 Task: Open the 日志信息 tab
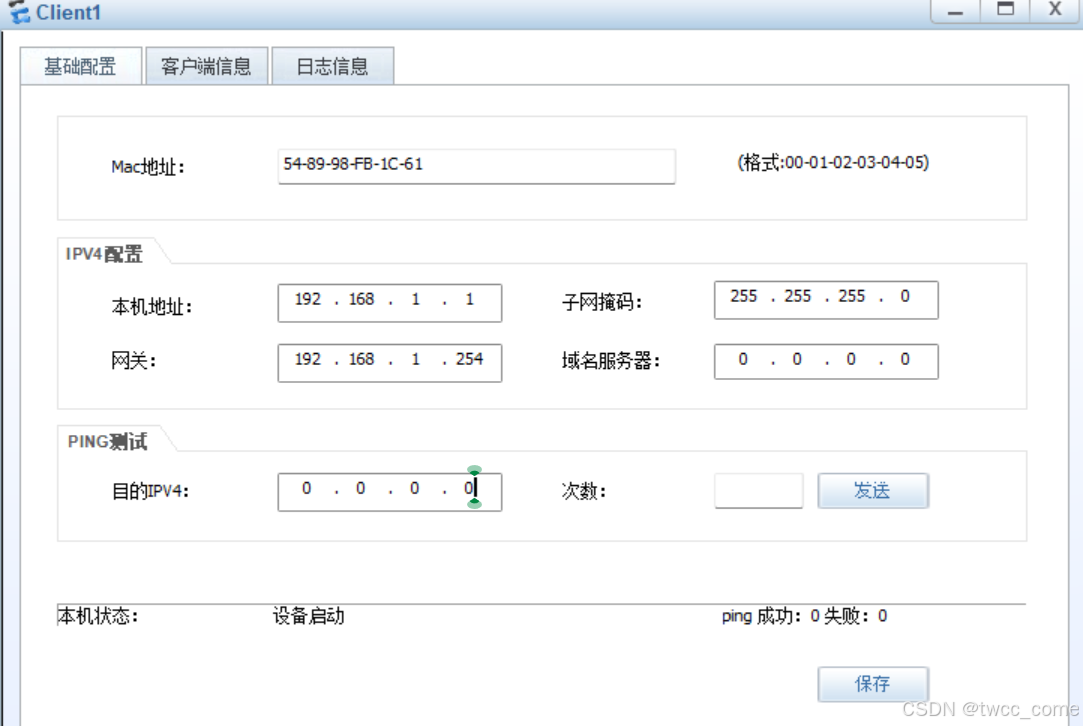[x=333, y=66]
